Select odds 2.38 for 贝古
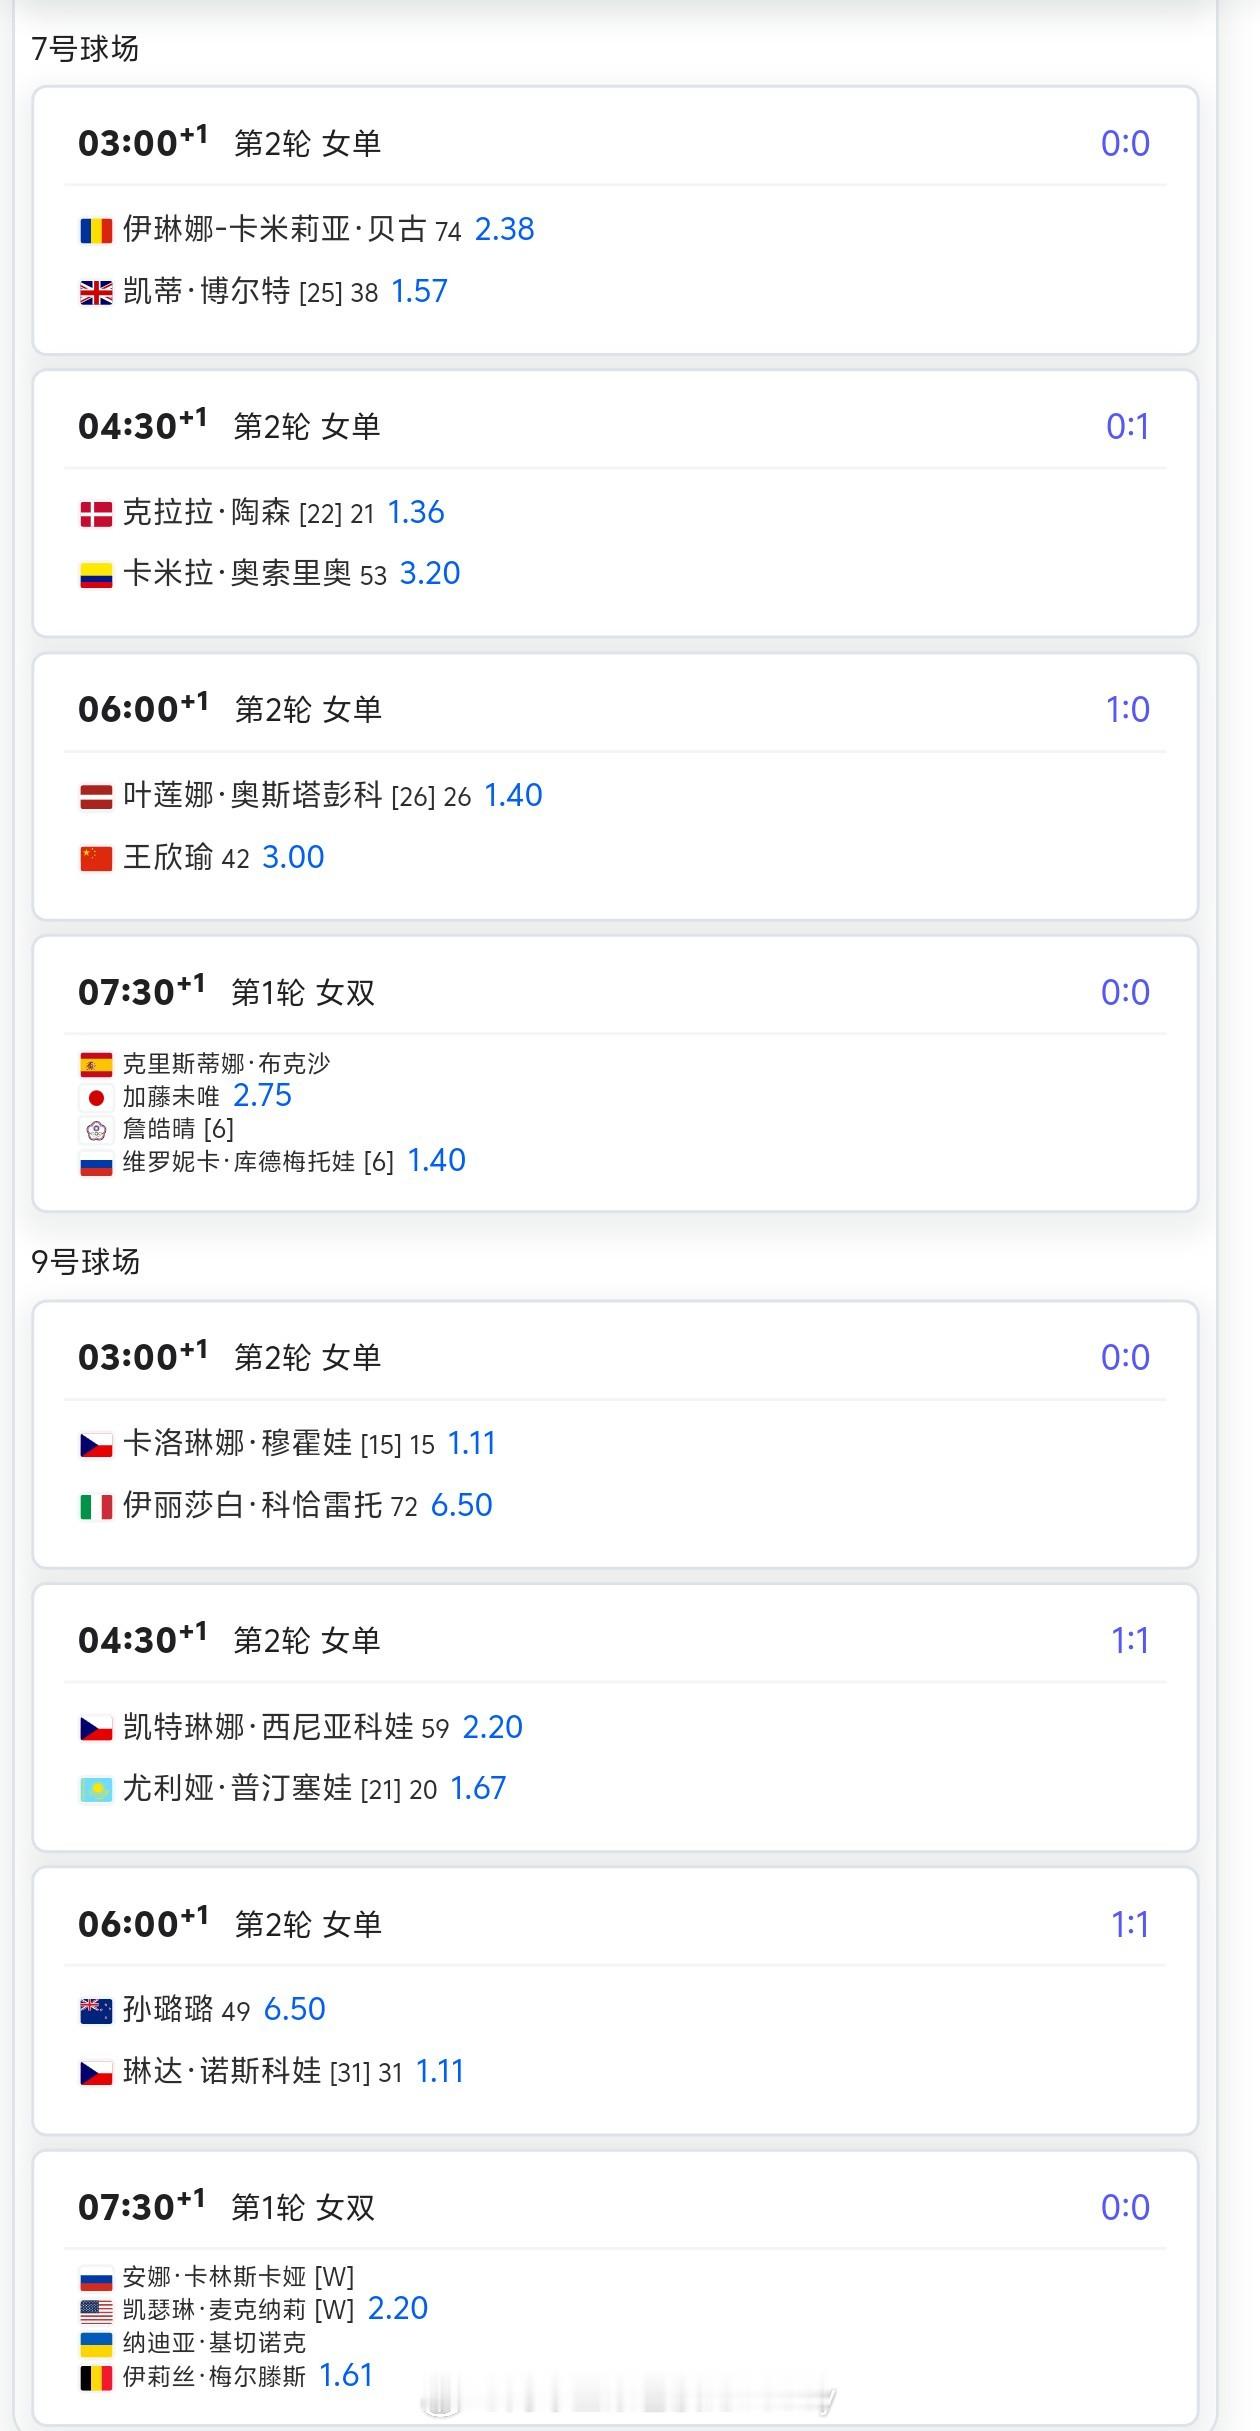The image size is (1260, 2431). click(x=504, y=229)
